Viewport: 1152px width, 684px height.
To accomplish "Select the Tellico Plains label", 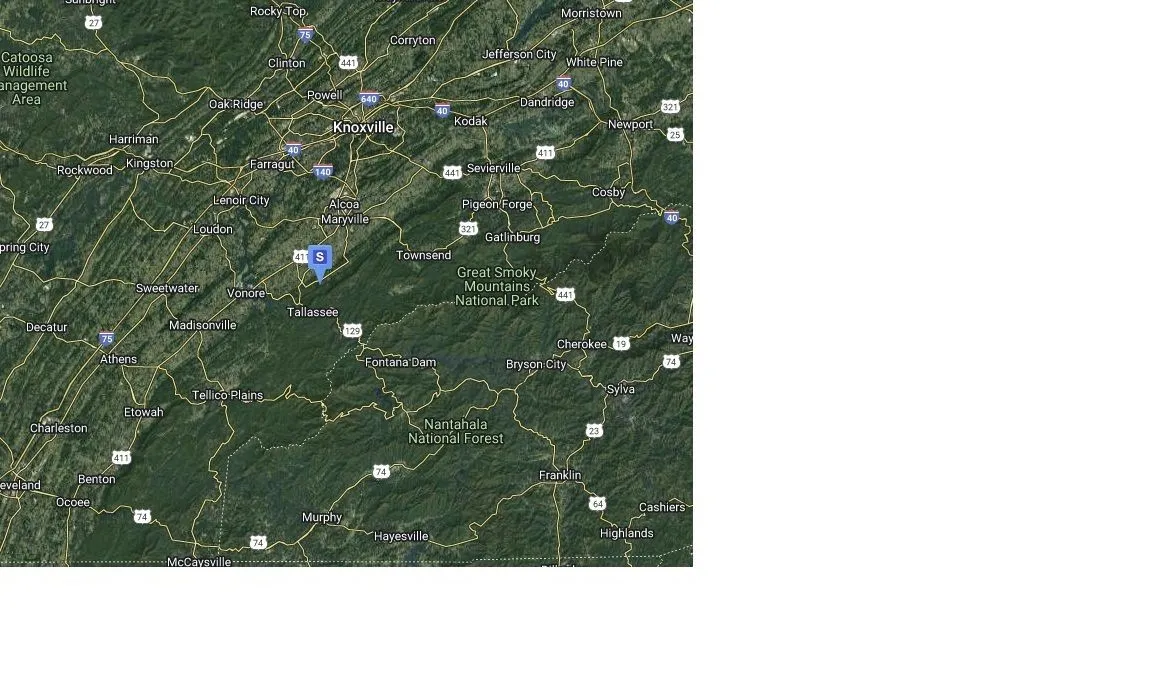I will tap(228, 395).
